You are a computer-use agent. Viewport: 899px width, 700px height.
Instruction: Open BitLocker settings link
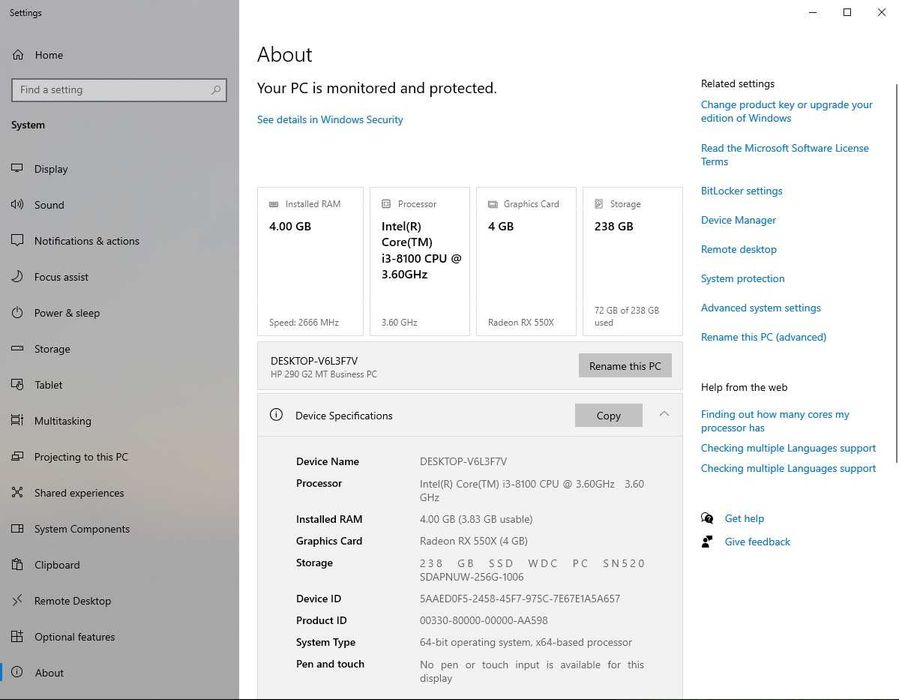click(x=741, y=191)
